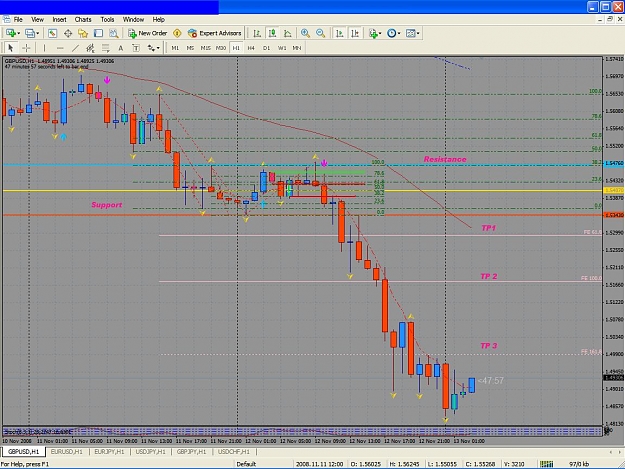Image resolution: width=625 pixels, height=469 pixels.
Task: Click the Default profile in status bar
Action: [246, 464]
